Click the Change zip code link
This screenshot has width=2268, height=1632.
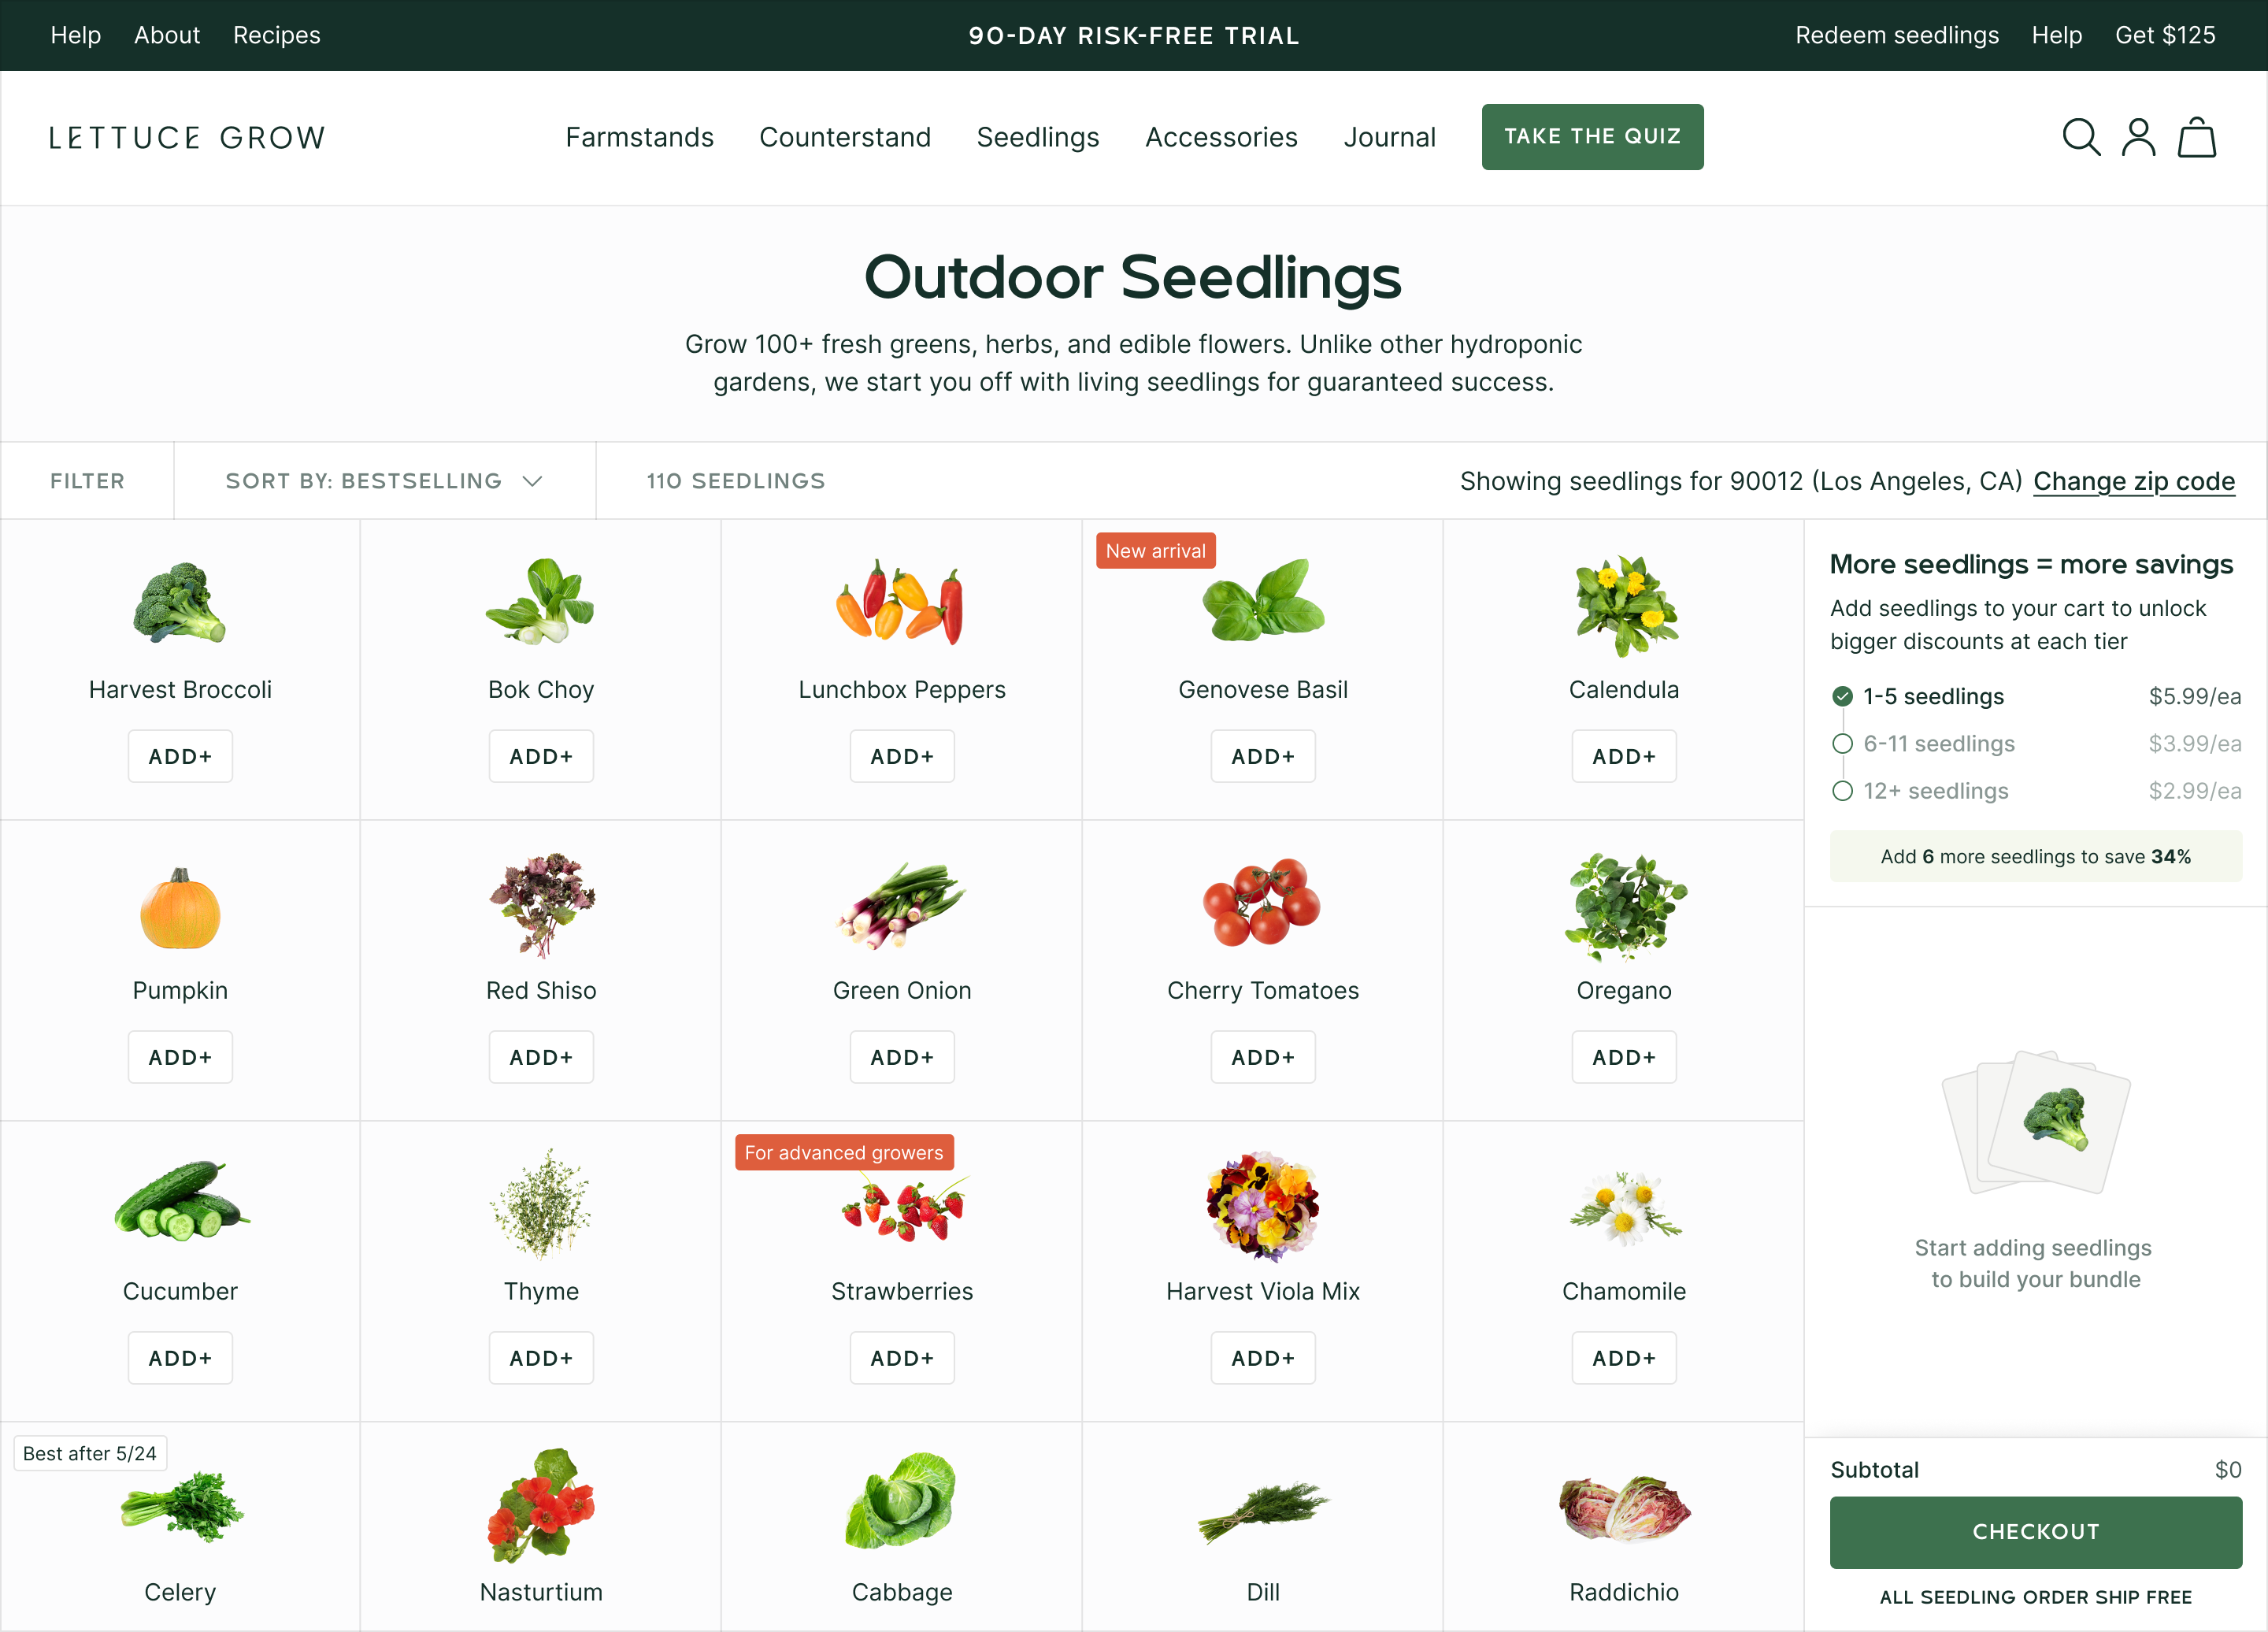(x=2134, y=481)
